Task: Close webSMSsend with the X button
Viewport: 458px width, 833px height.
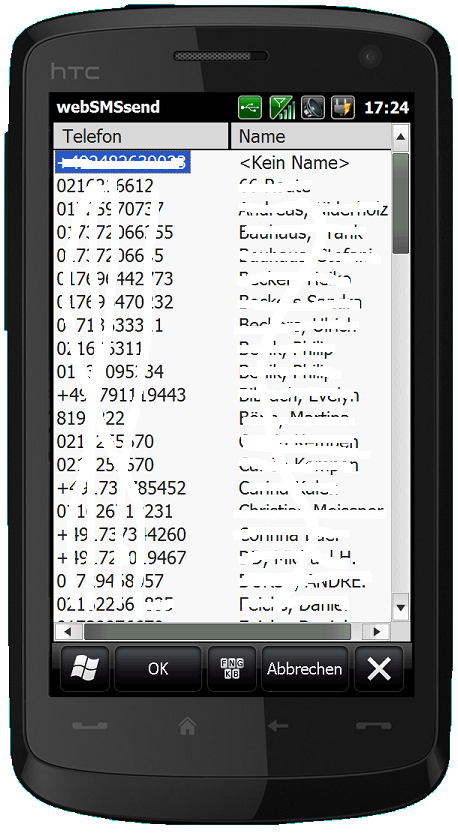Action: 379,668
